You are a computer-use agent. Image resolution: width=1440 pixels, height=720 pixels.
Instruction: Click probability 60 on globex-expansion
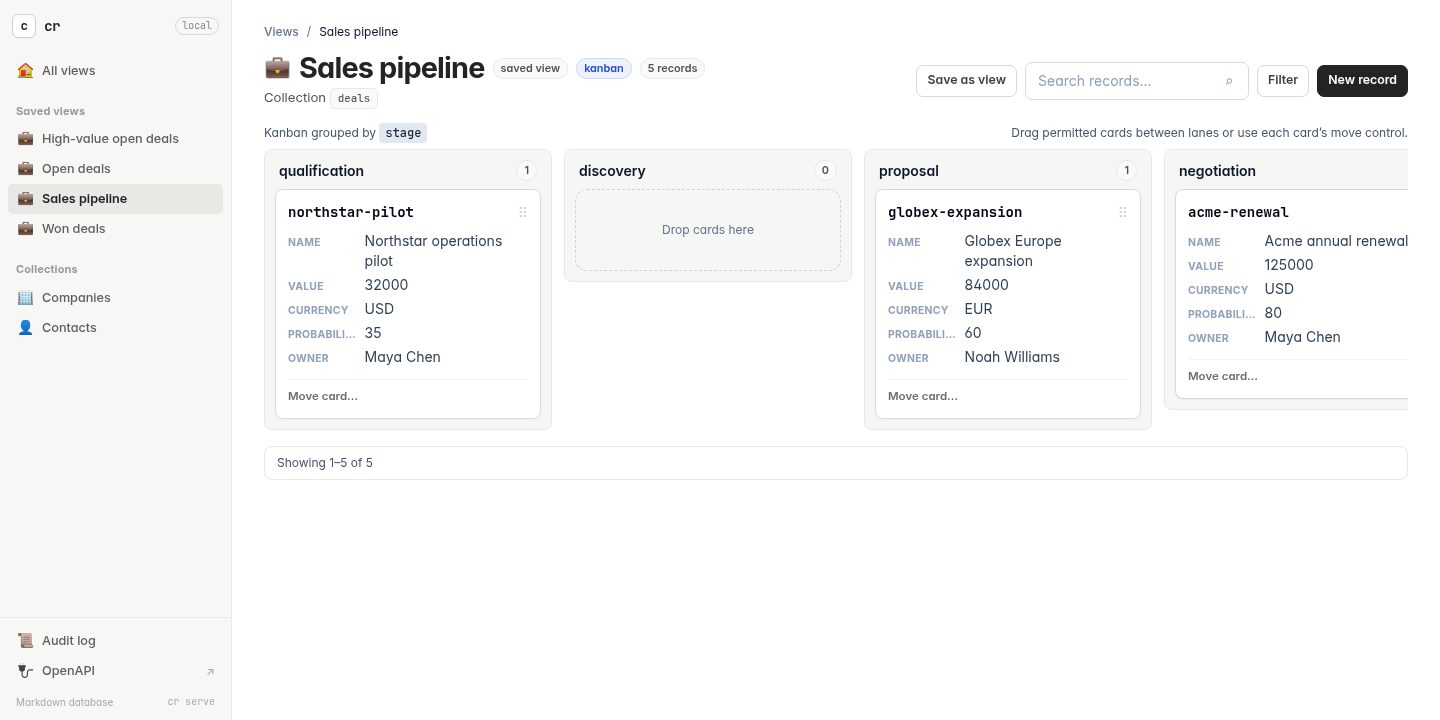(x=973, y=333)
